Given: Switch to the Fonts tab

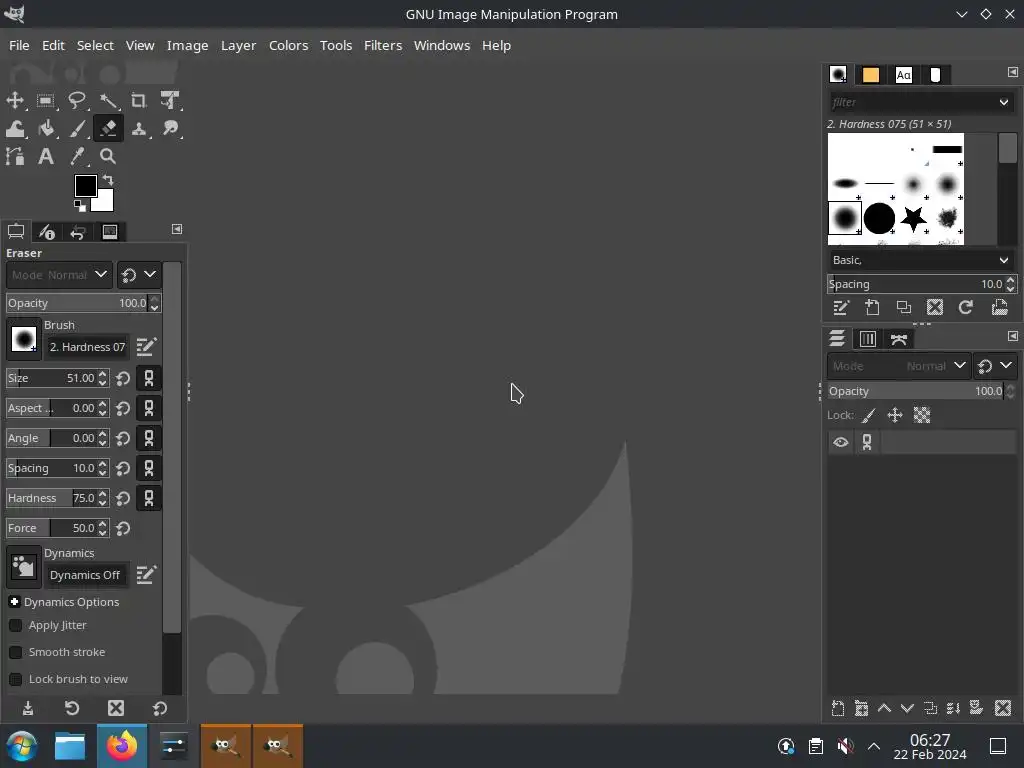Looking at the screenshot, I should click(x=903, y=75).
